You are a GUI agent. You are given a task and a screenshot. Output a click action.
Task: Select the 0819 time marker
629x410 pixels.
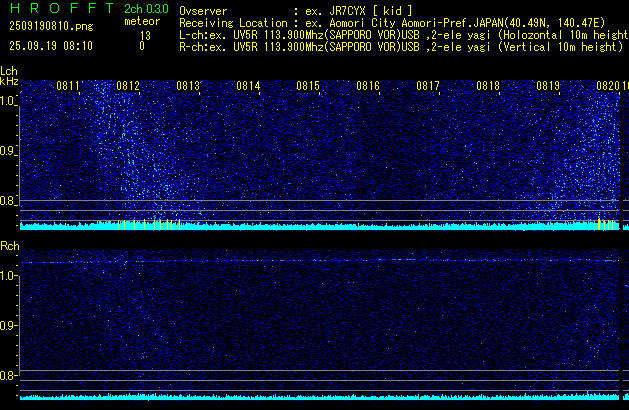coord(548,86)
